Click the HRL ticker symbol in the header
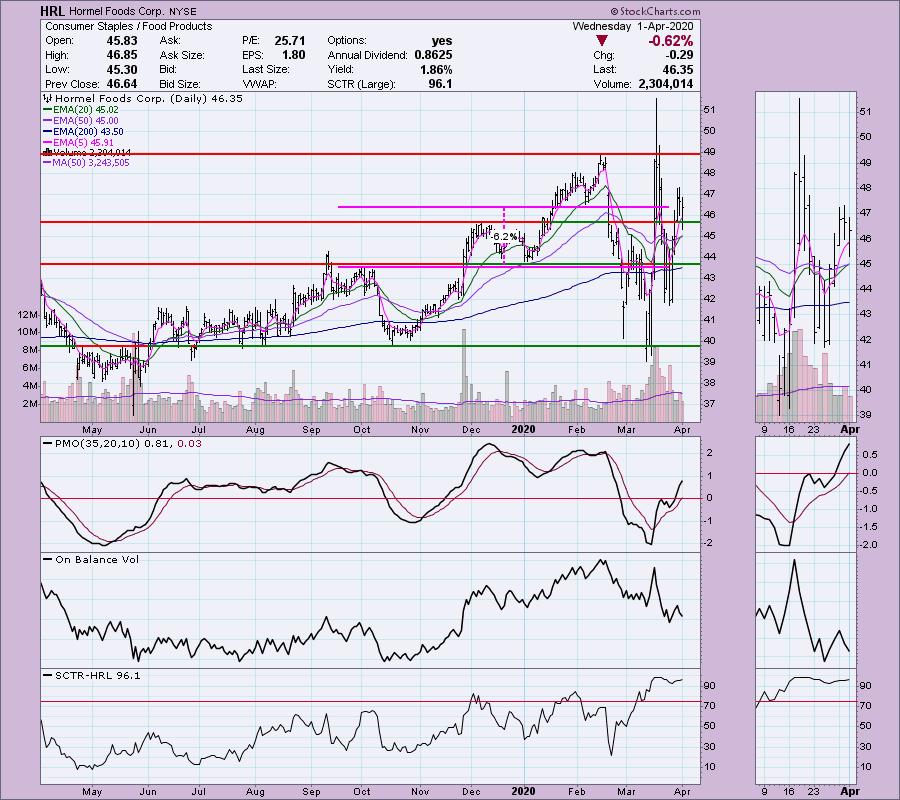This screenshot has width=900, height=800. tap(52, 11)
